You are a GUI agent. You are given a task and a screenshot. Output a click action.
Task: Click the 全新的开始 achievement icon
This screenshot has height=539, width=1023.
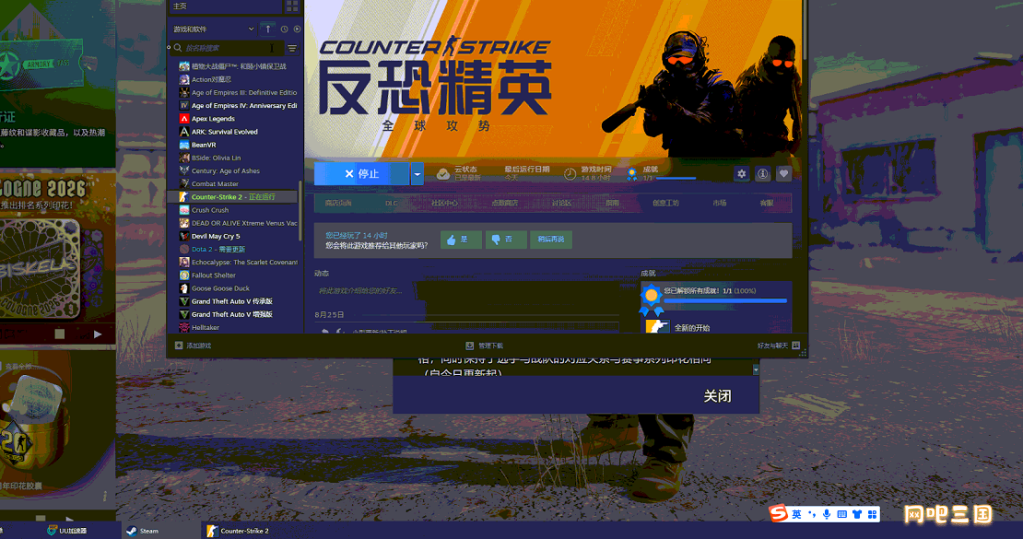(x=656, y=327)
